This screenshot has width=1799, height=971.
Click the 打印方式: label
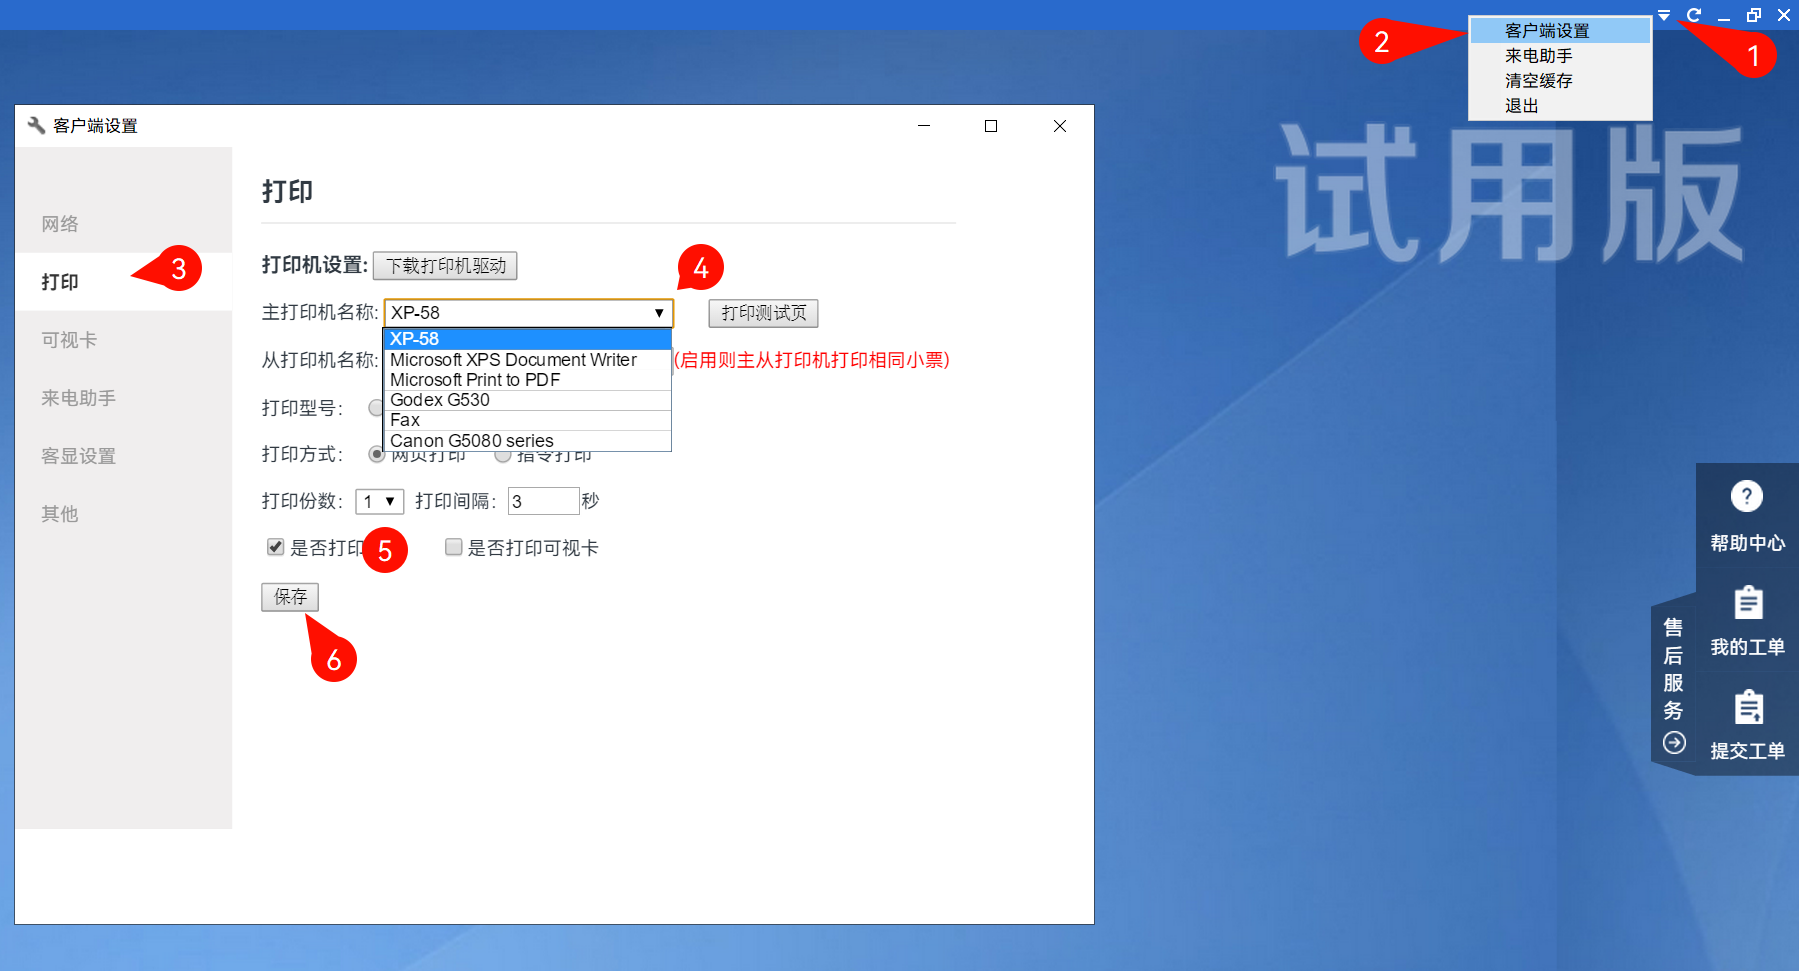302,454
